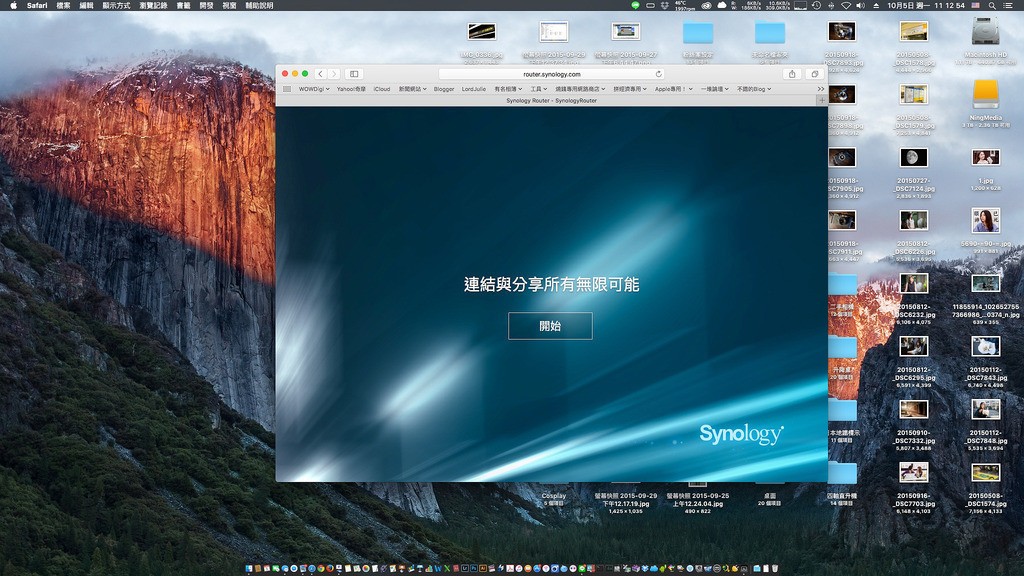Click the 開始 start button
This screenshot has width=1024, height=576.
point(550,326)
